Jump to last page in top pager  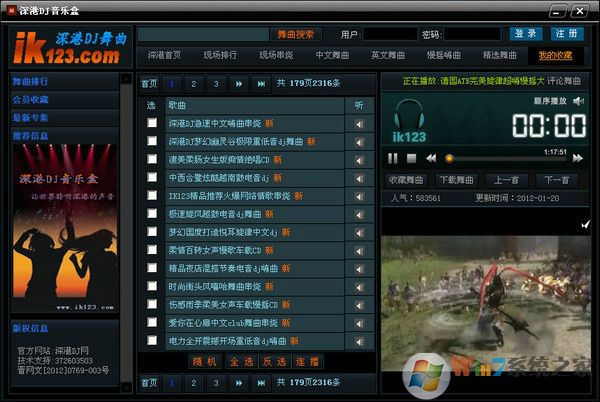click(x=261, y=84)
